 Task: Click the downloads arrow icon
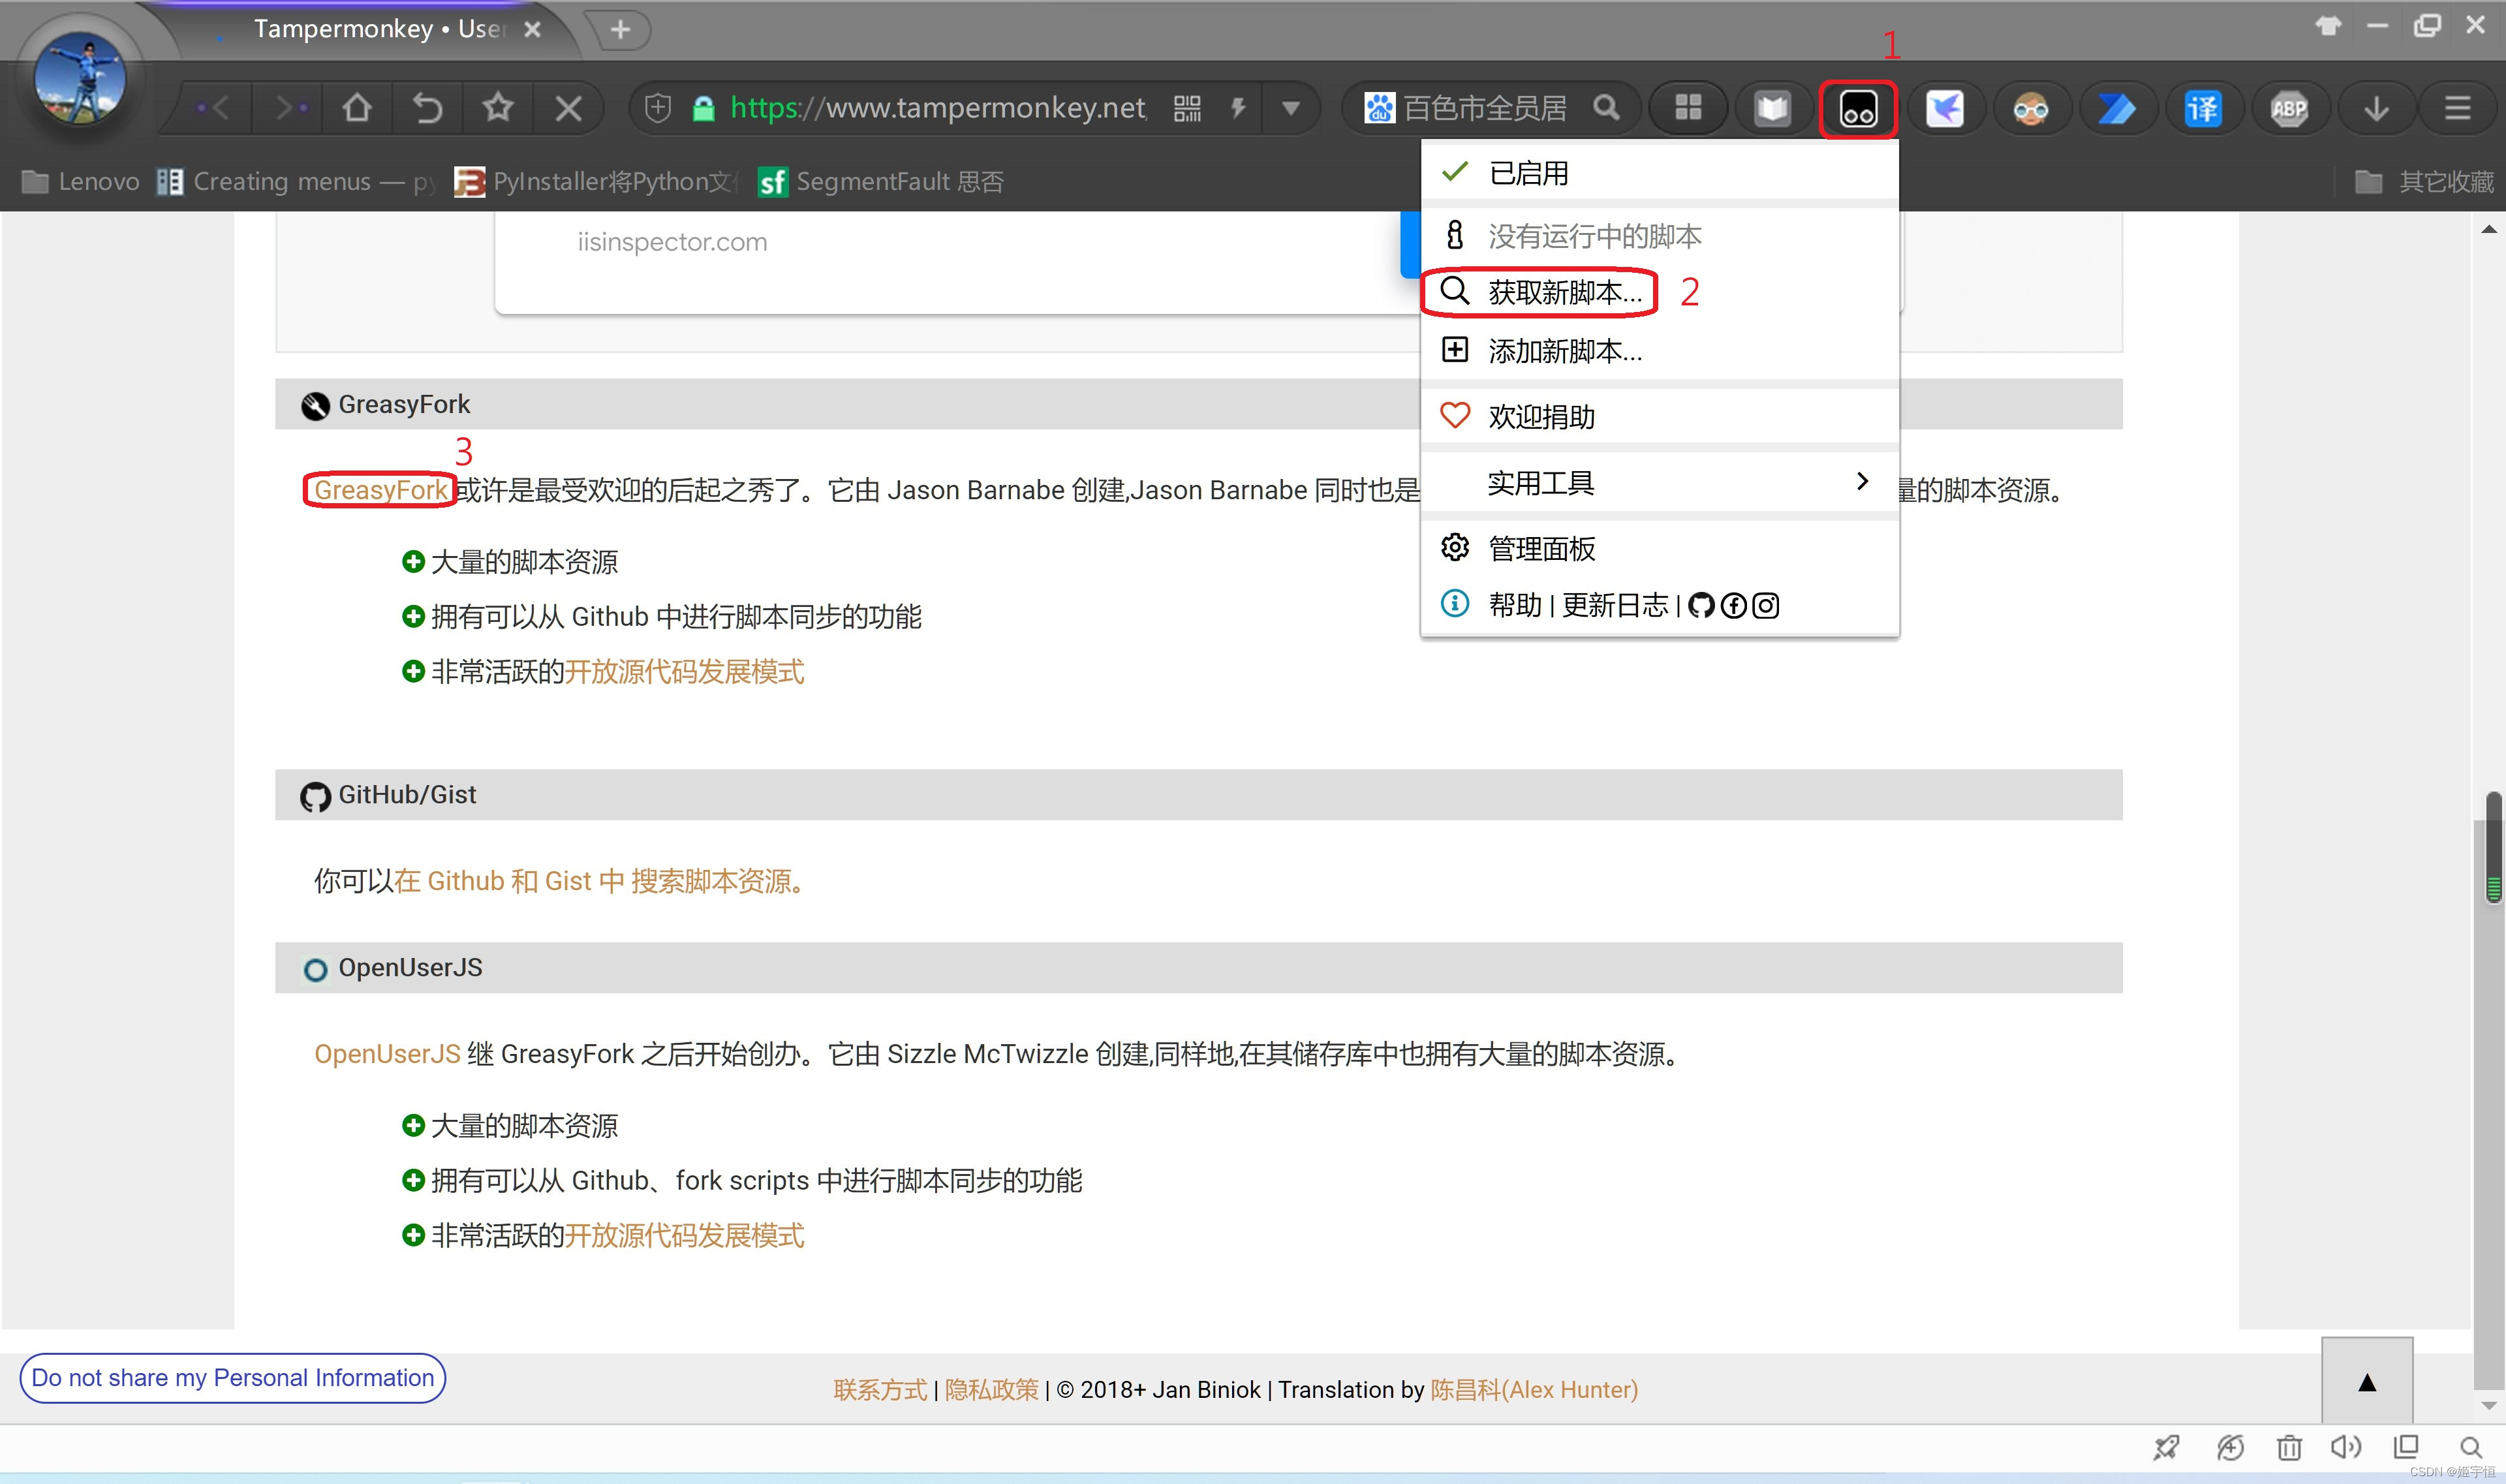click(2376, 109)
